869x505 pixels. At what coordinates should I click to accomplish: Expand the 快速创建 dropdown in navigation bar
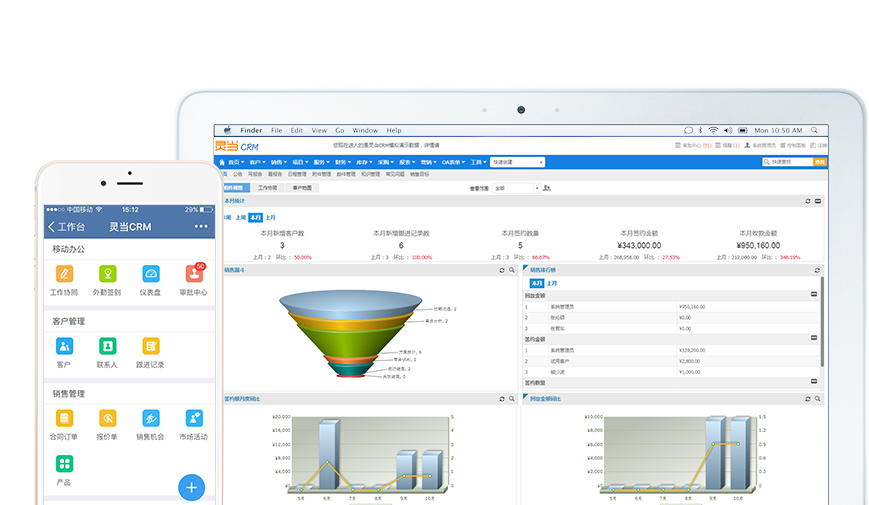click(518, 161)
